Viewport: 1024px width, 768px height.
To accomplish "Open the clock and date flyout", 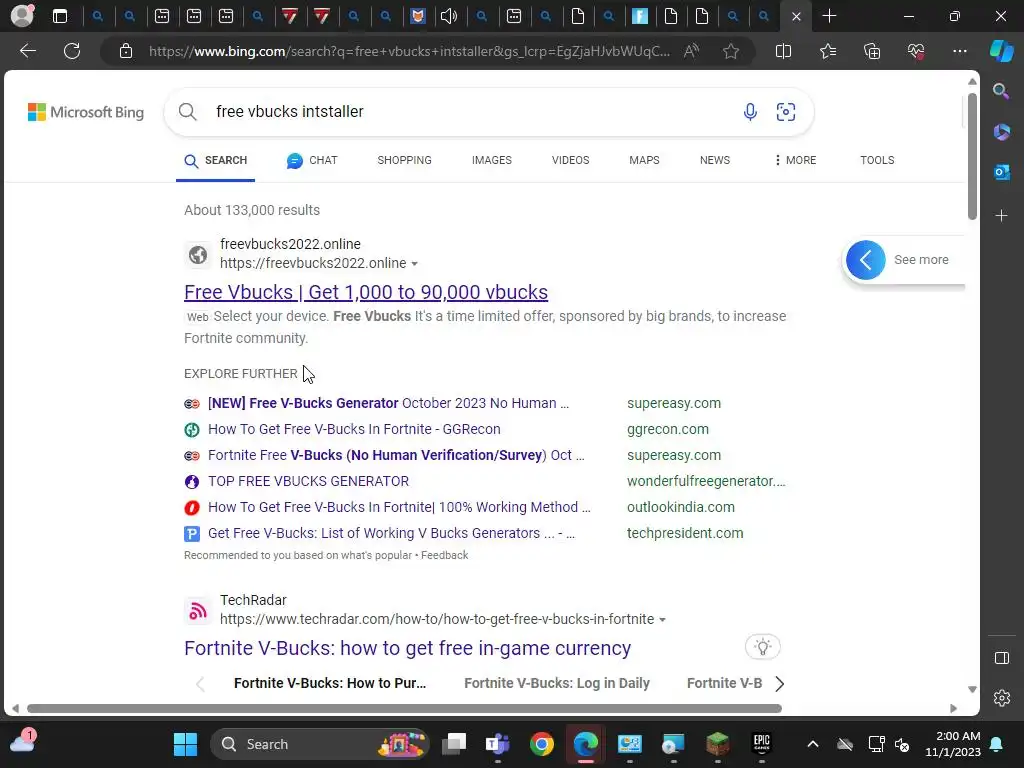I will pyautogui.click(x=953, y=744).
